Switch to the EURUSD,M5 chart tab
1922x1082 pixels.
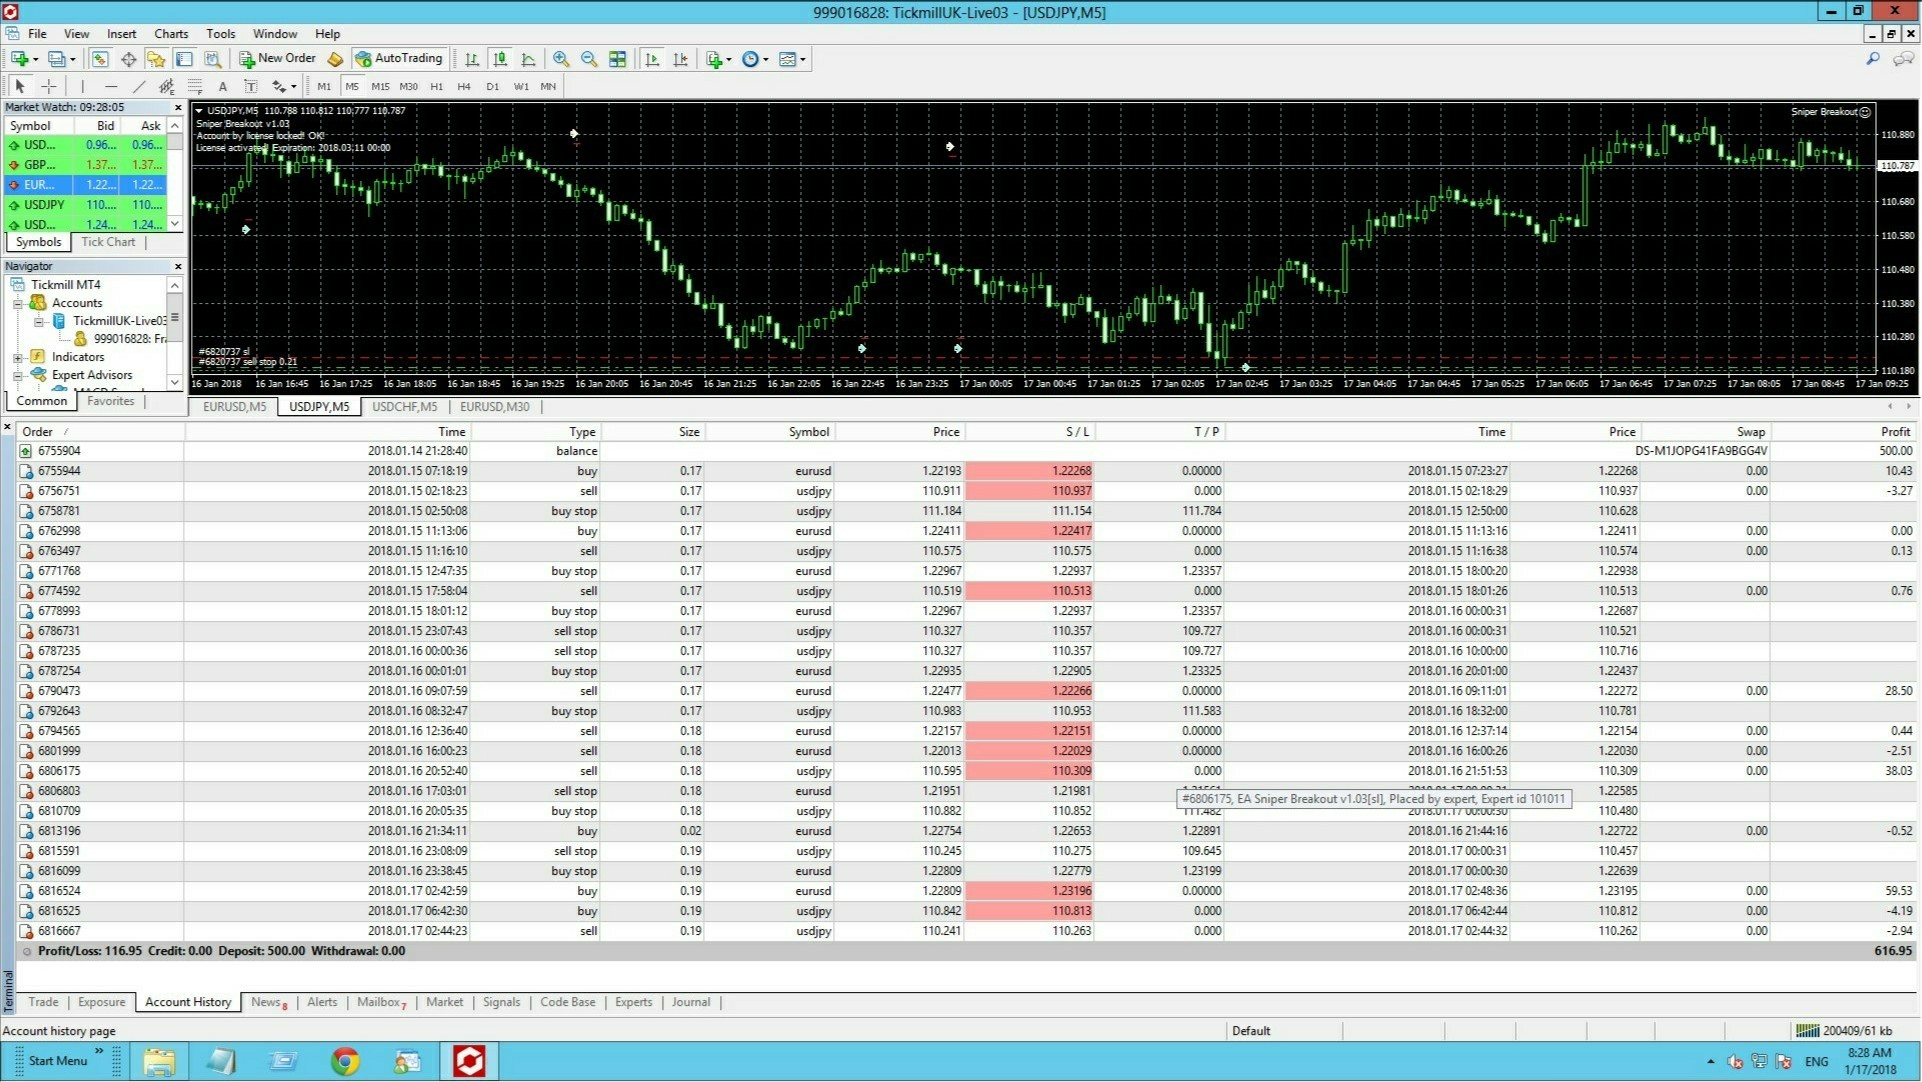234,407
